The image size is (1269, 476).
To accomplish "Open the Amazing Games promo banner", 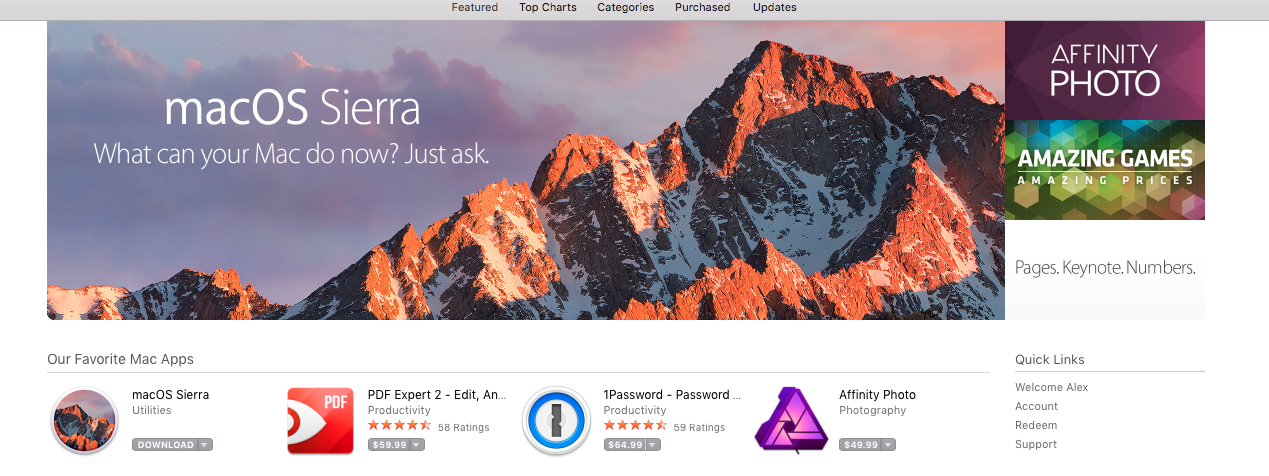I will tap(1104, 169).
